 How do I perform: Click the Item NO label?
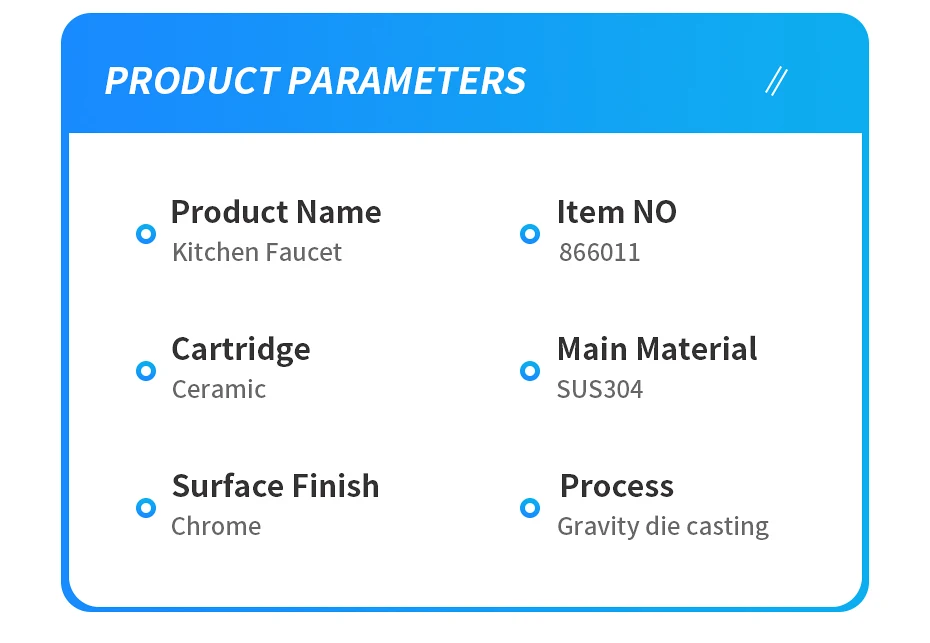point(616,212)
